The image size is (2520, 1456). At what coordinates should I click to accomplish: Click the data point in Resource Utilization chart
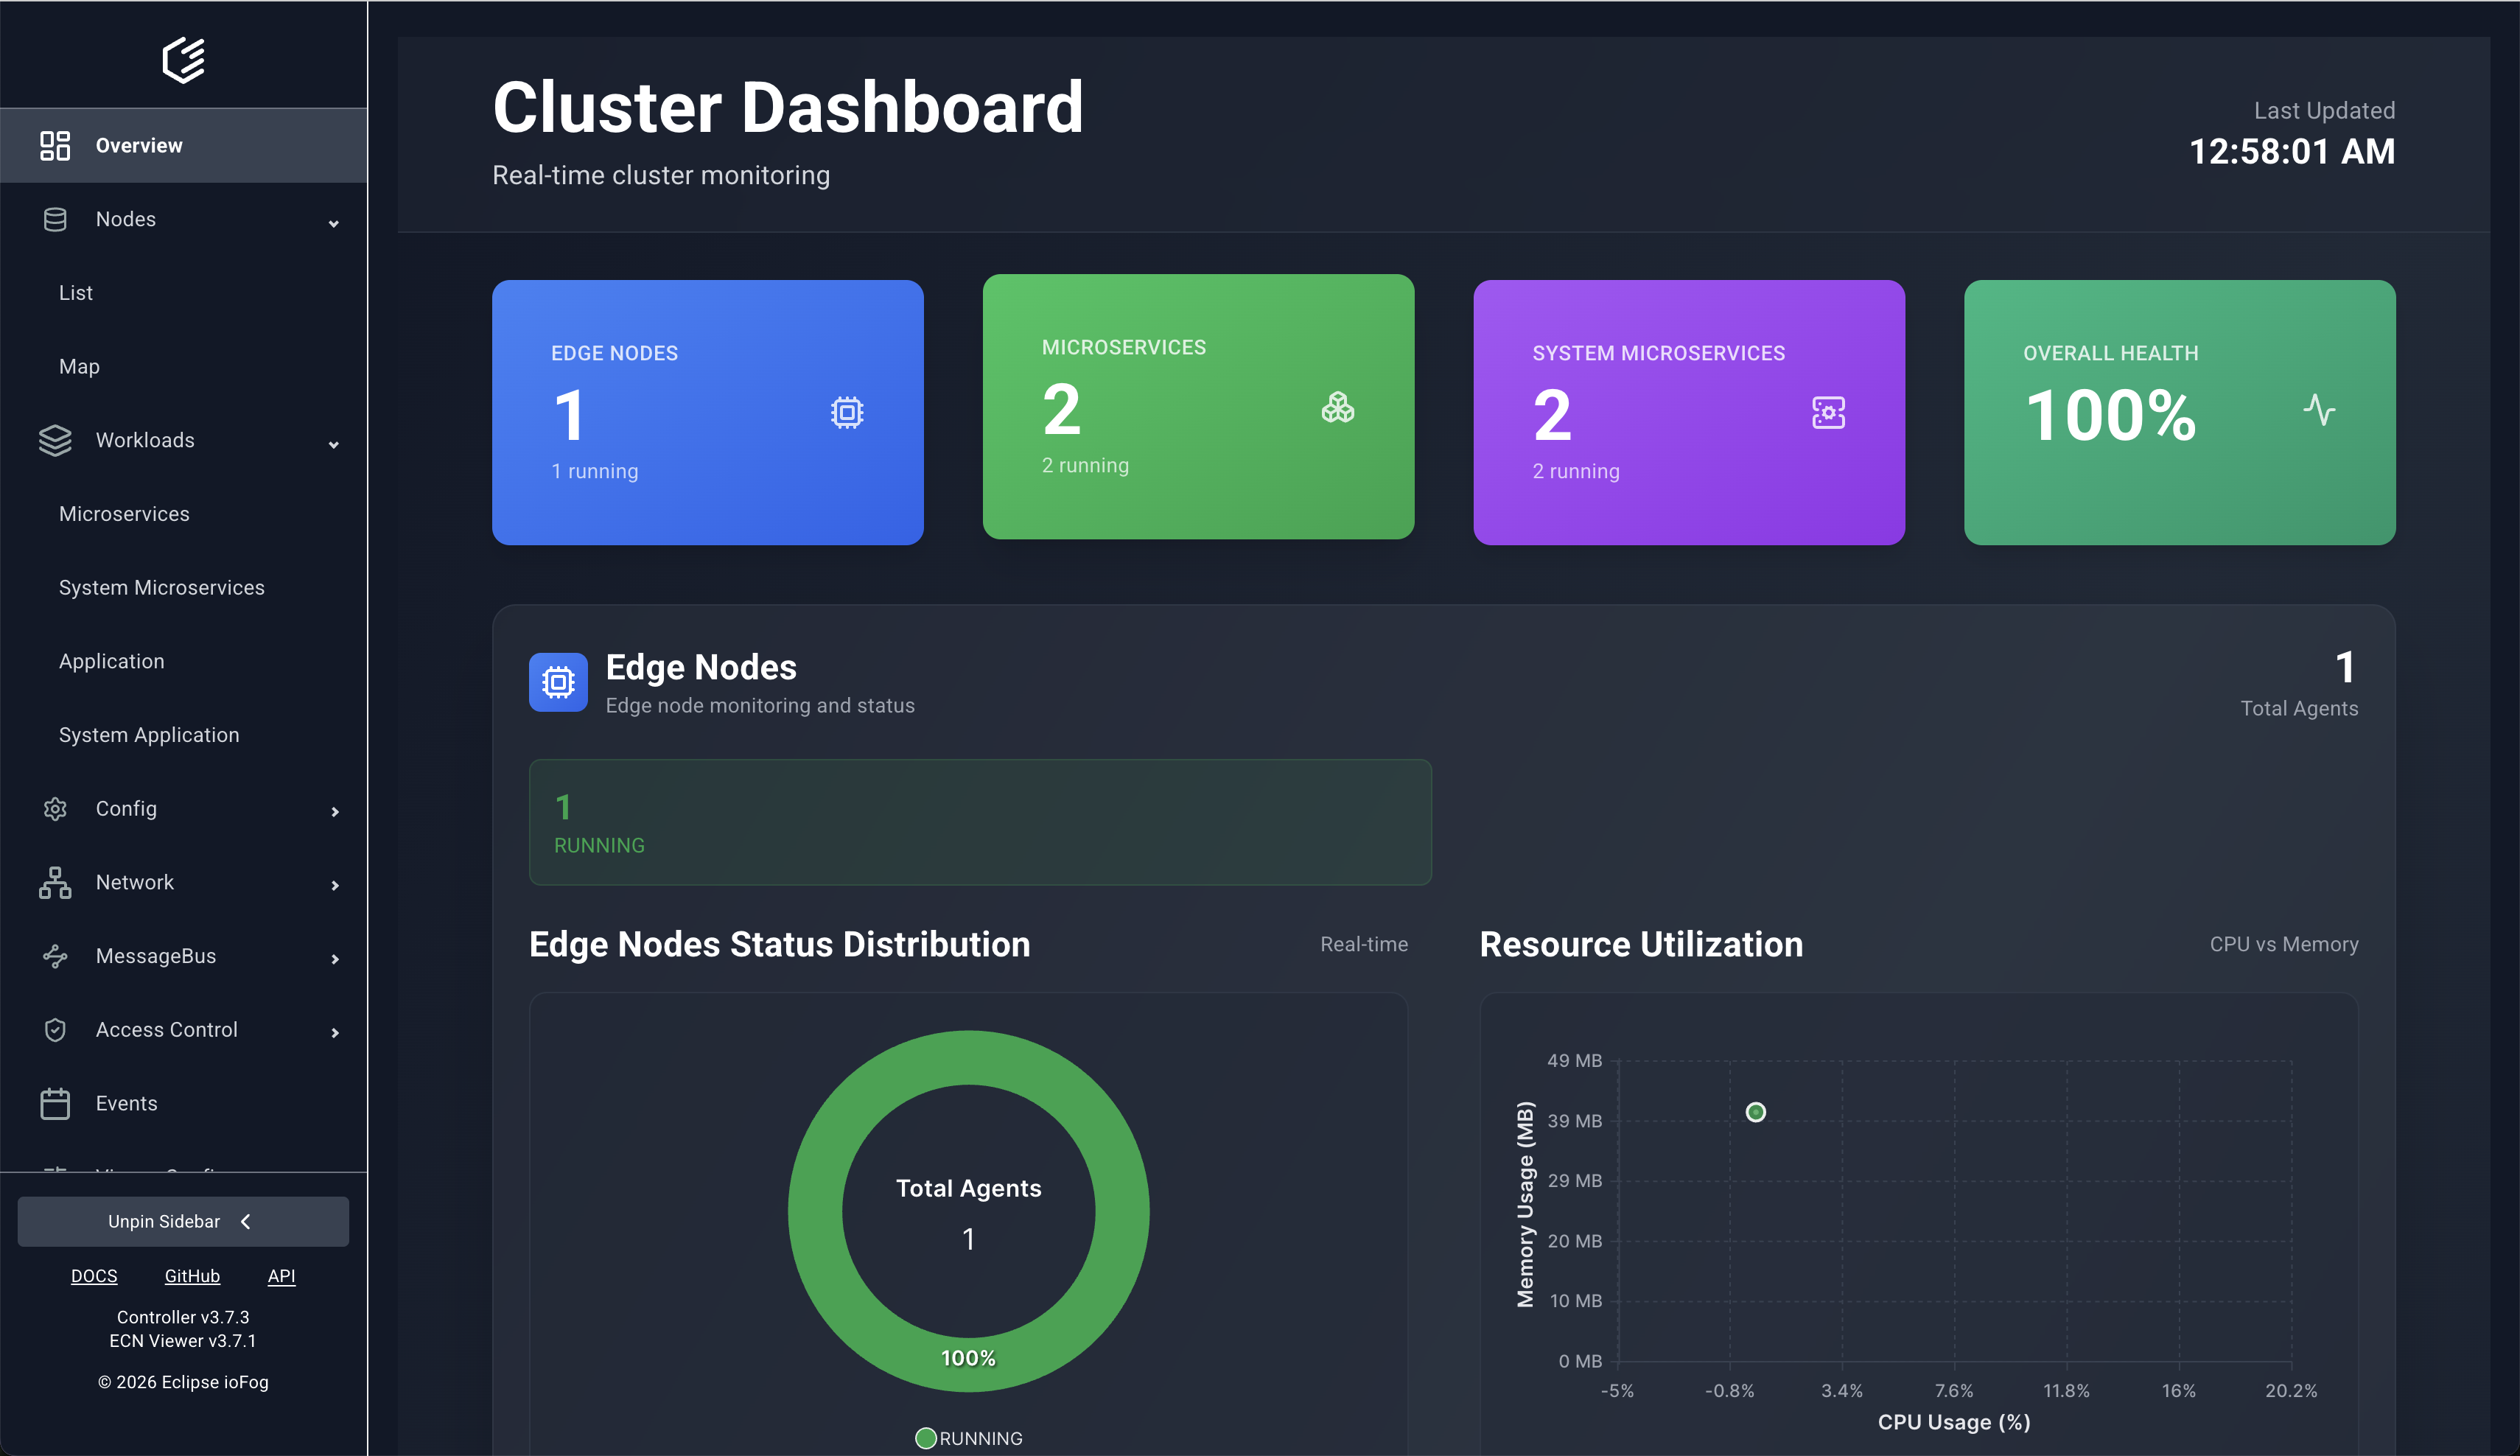point(1756,1111)
